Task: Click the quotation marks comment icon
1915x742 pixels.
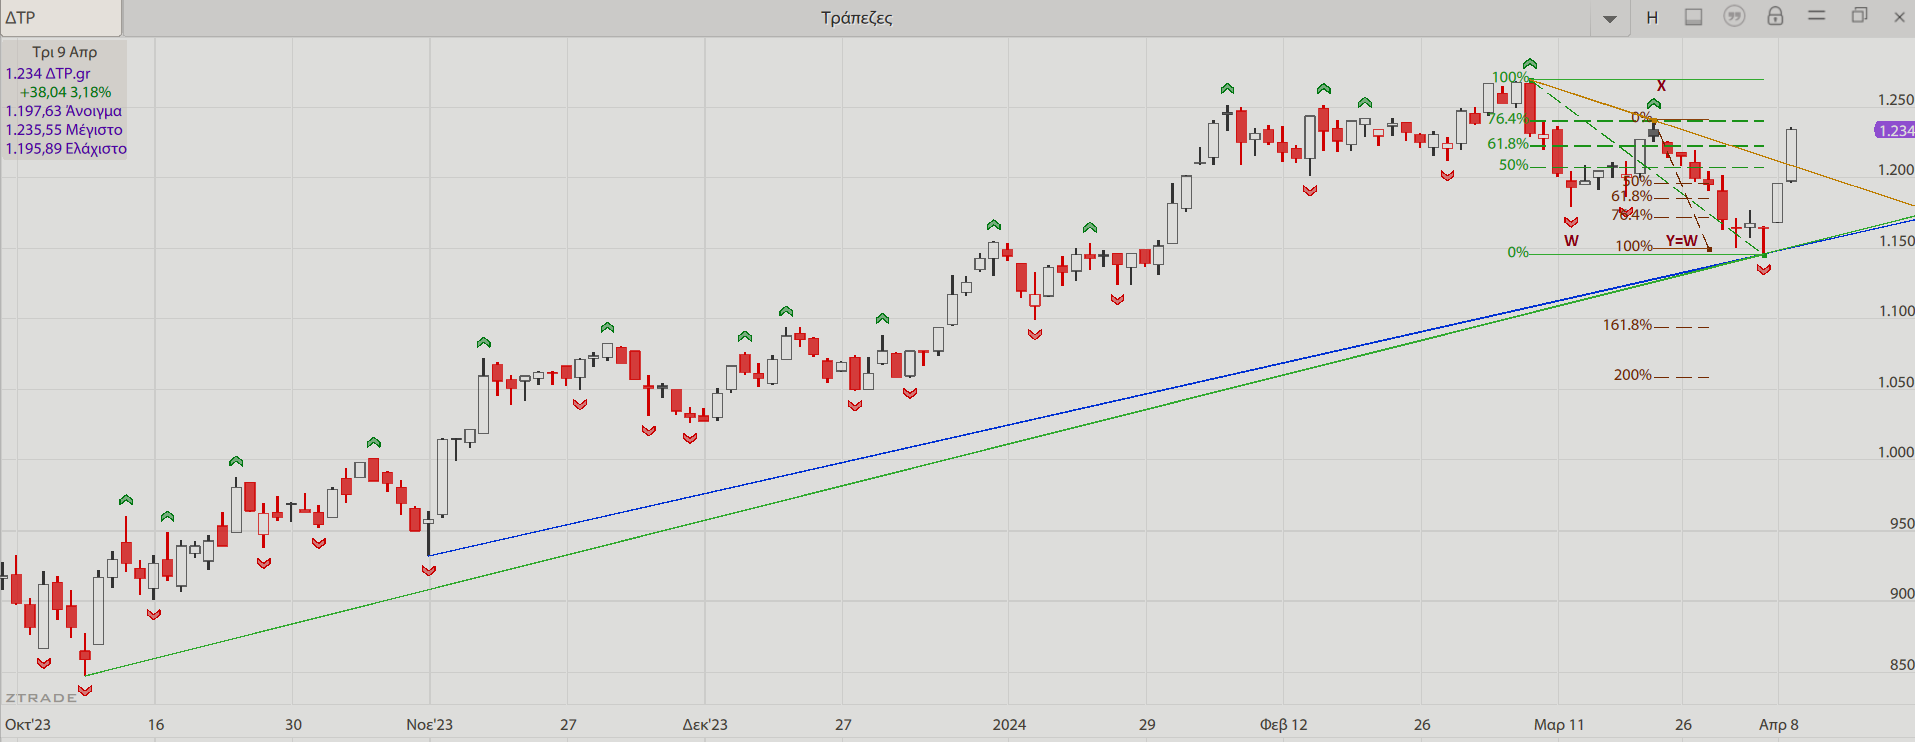Action: click(x=1734, y=16)
